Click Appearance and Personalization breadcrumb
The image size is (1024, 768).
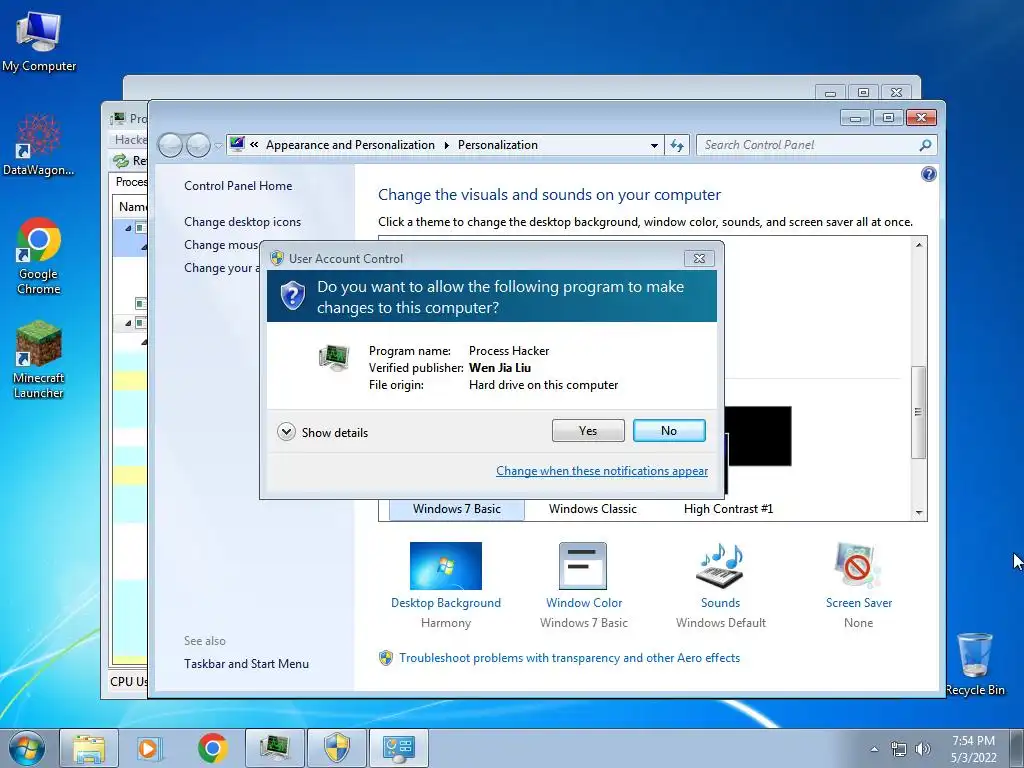point(350,145)
